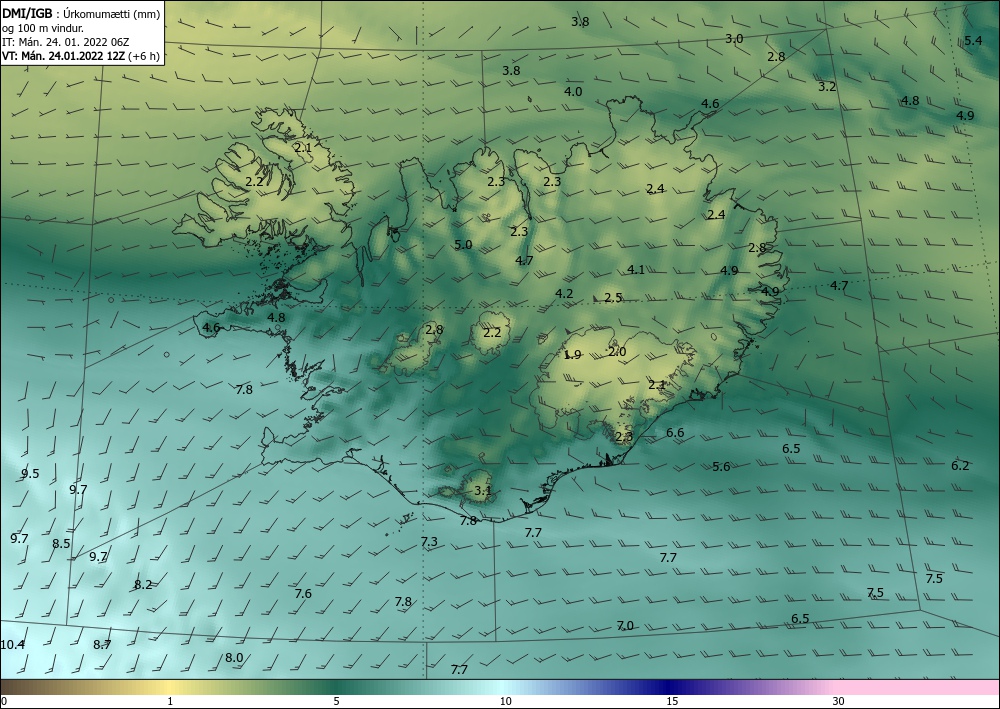This screenshot has height=709, width=1000.
Task: Click the 10 tick on the color scale
Action: (x=505, y=701)
